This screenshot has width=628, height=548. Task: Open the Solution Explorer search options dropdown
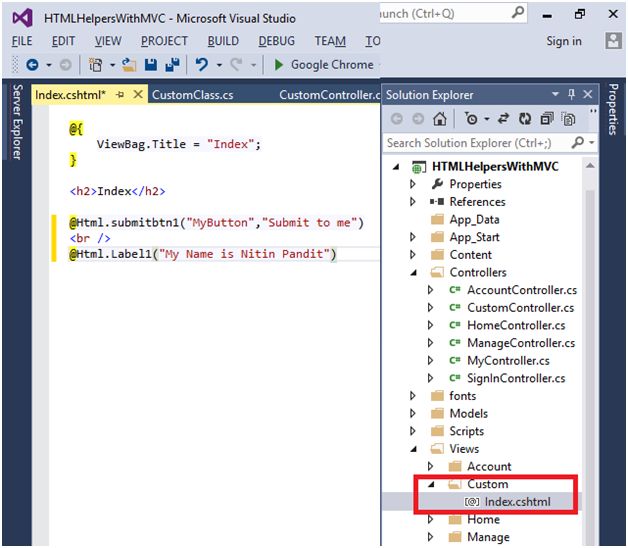tap(592, 143)
